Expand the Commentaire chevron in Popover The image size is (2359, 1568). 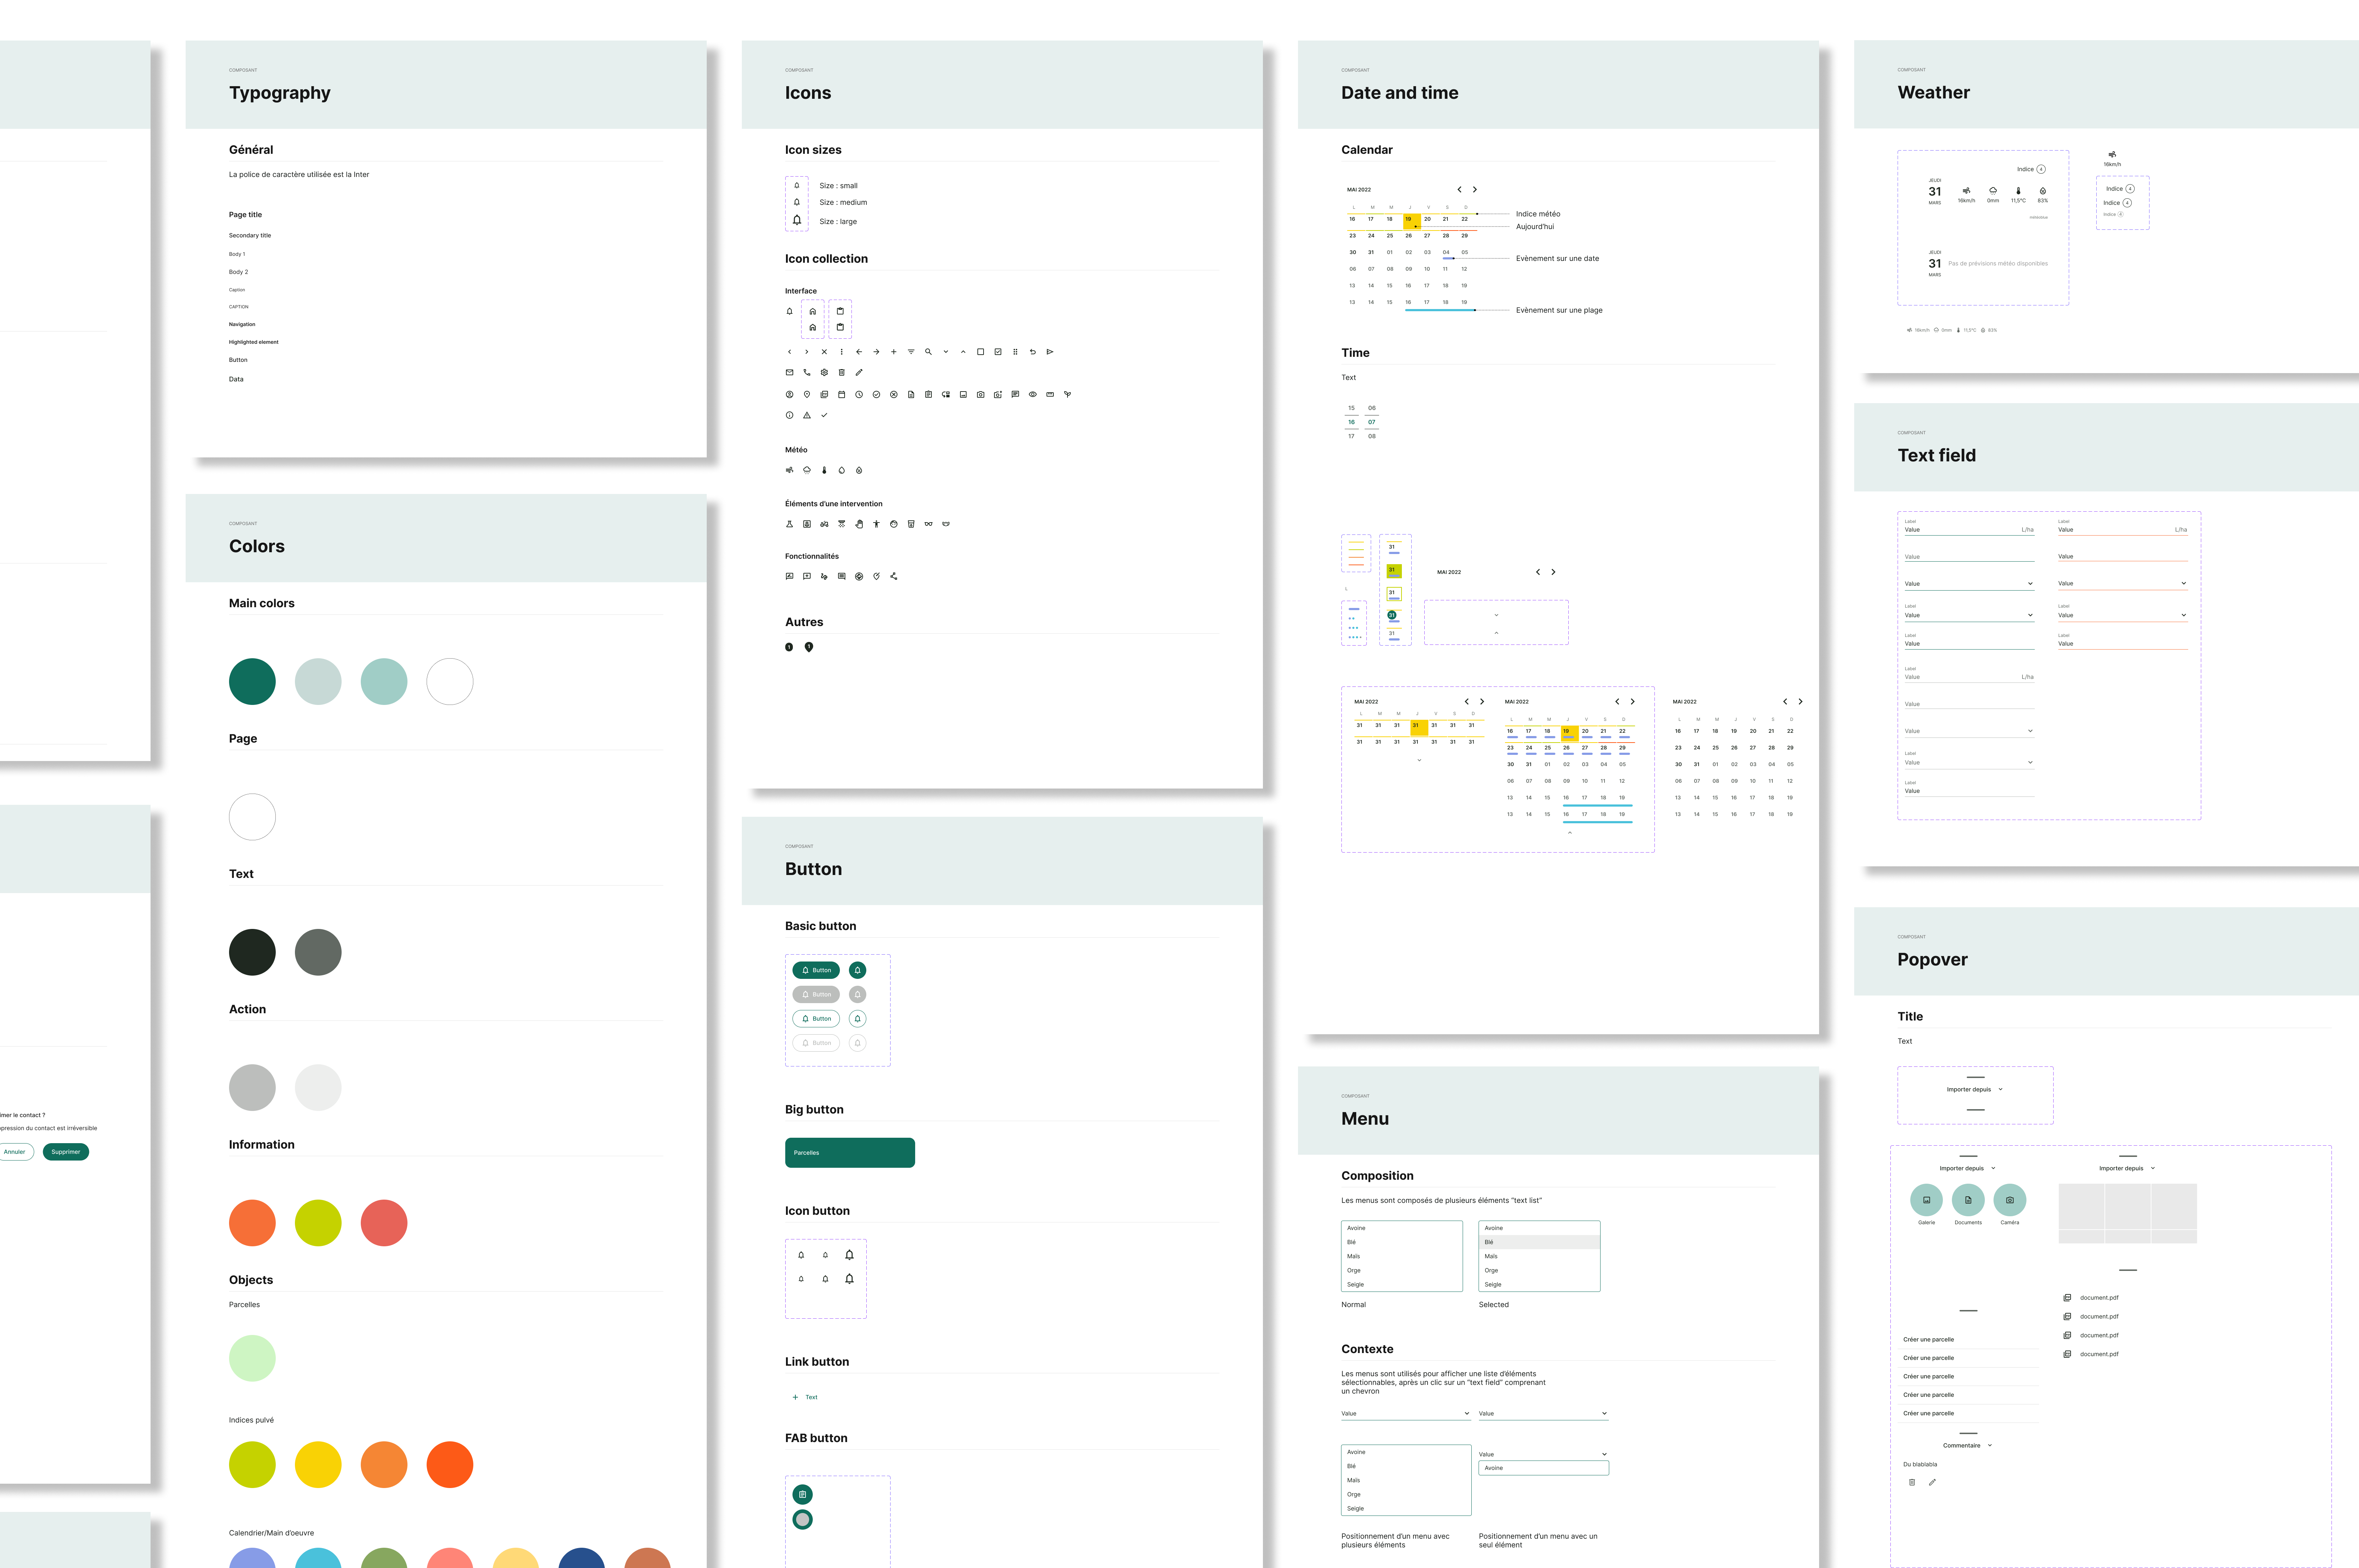pyautogui.click(x=1990, y=1445)
